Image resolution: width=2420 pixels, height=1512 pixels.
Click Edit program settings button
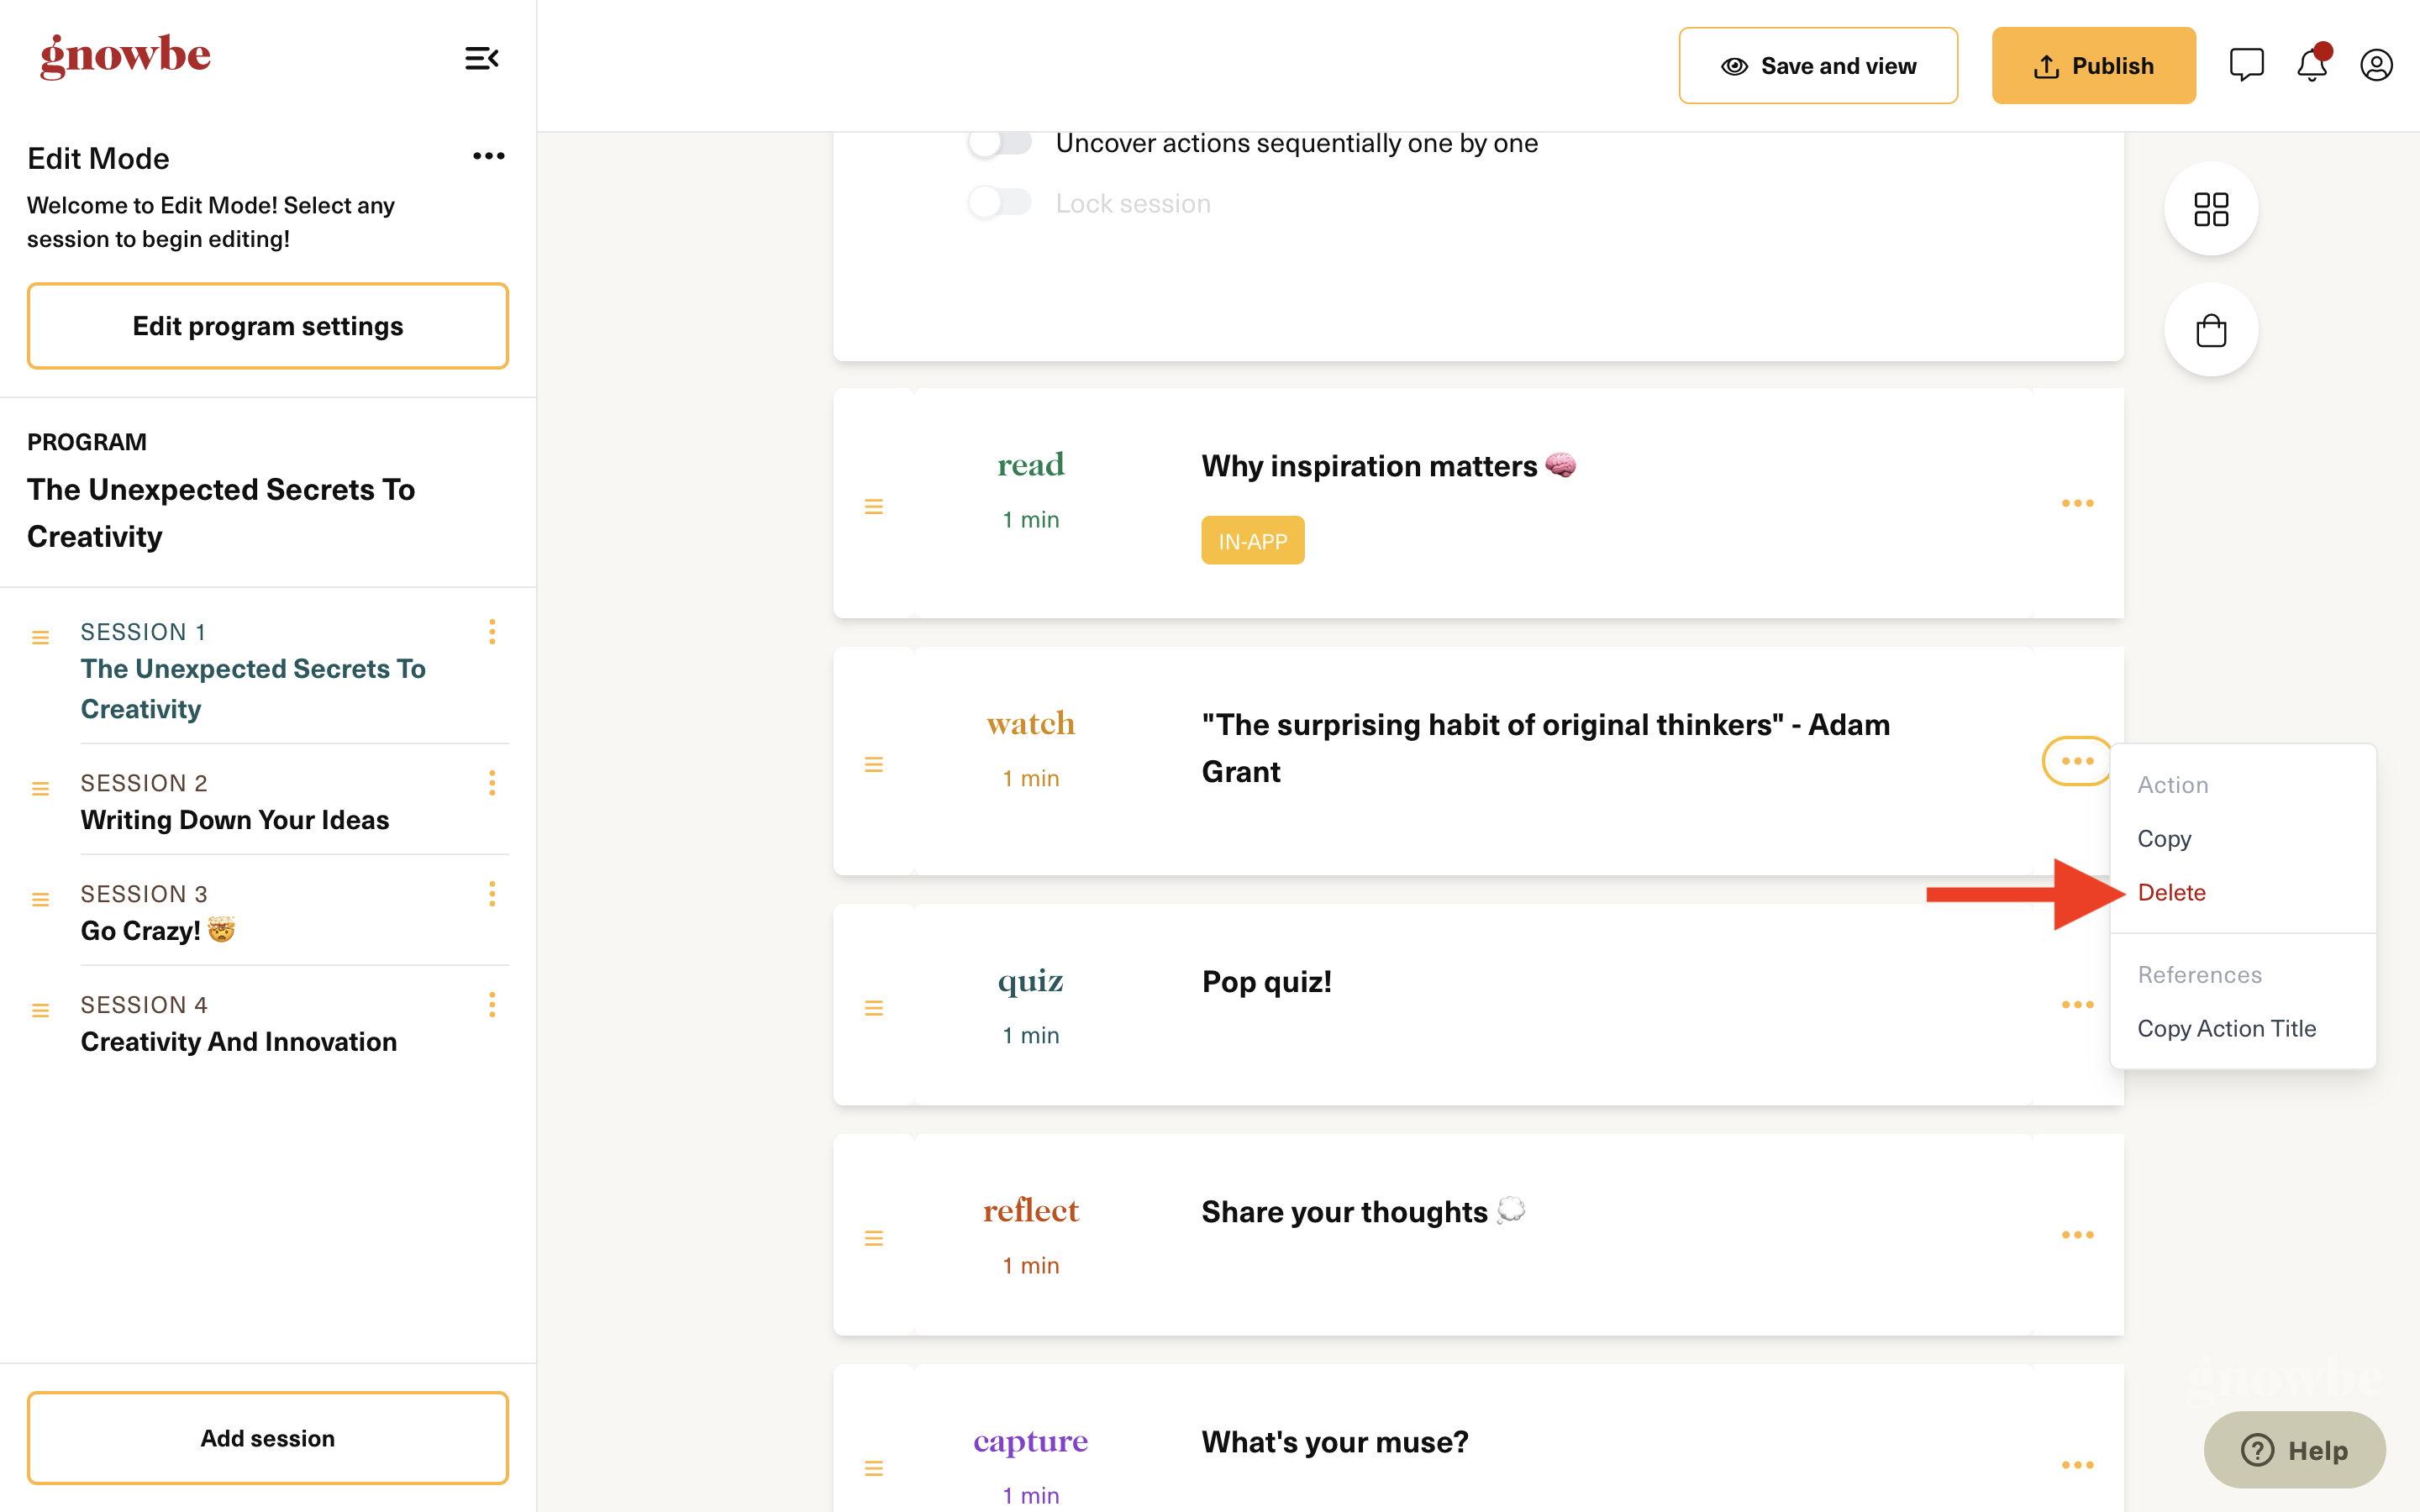tap(268, 326)
